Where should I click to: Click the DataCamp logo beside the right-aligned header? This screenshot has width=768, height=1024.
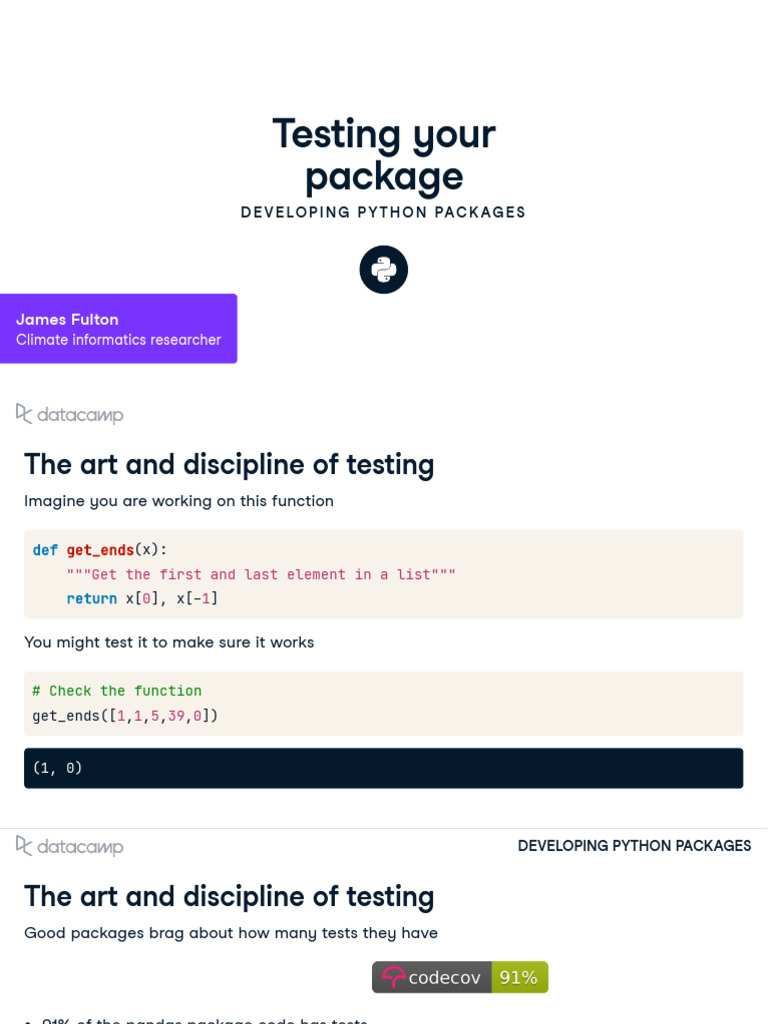[x=70, y=846]
